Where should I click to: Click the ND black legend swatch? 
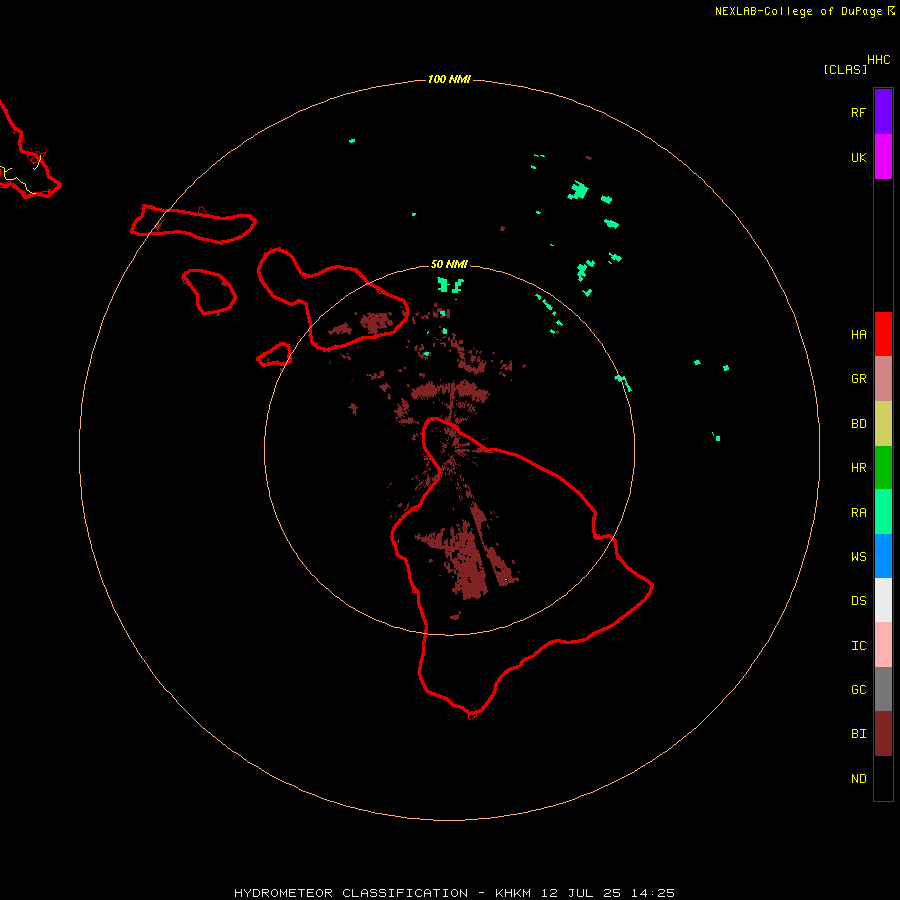tap(883, 778)
